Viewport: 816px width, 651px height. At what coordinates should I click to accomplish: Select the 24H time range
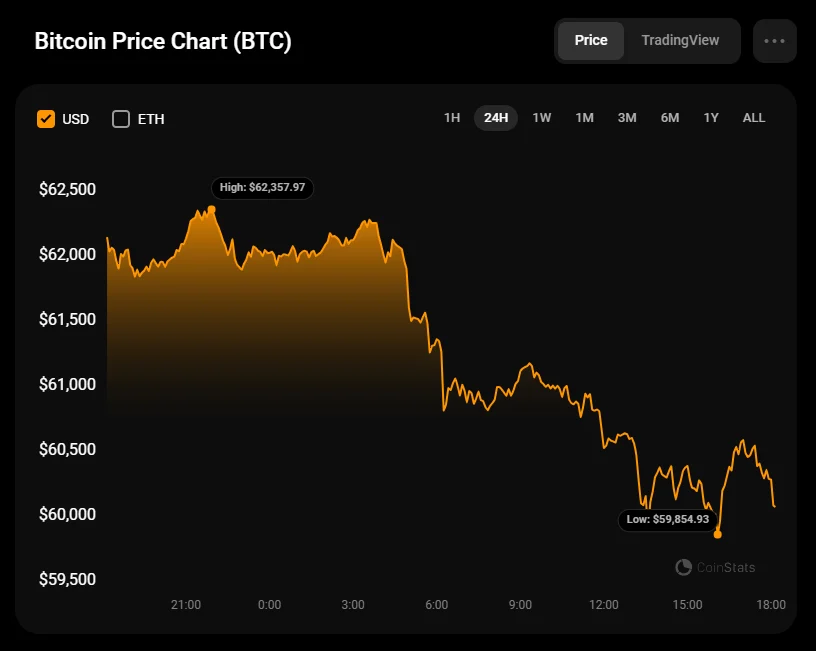point(496,118)
